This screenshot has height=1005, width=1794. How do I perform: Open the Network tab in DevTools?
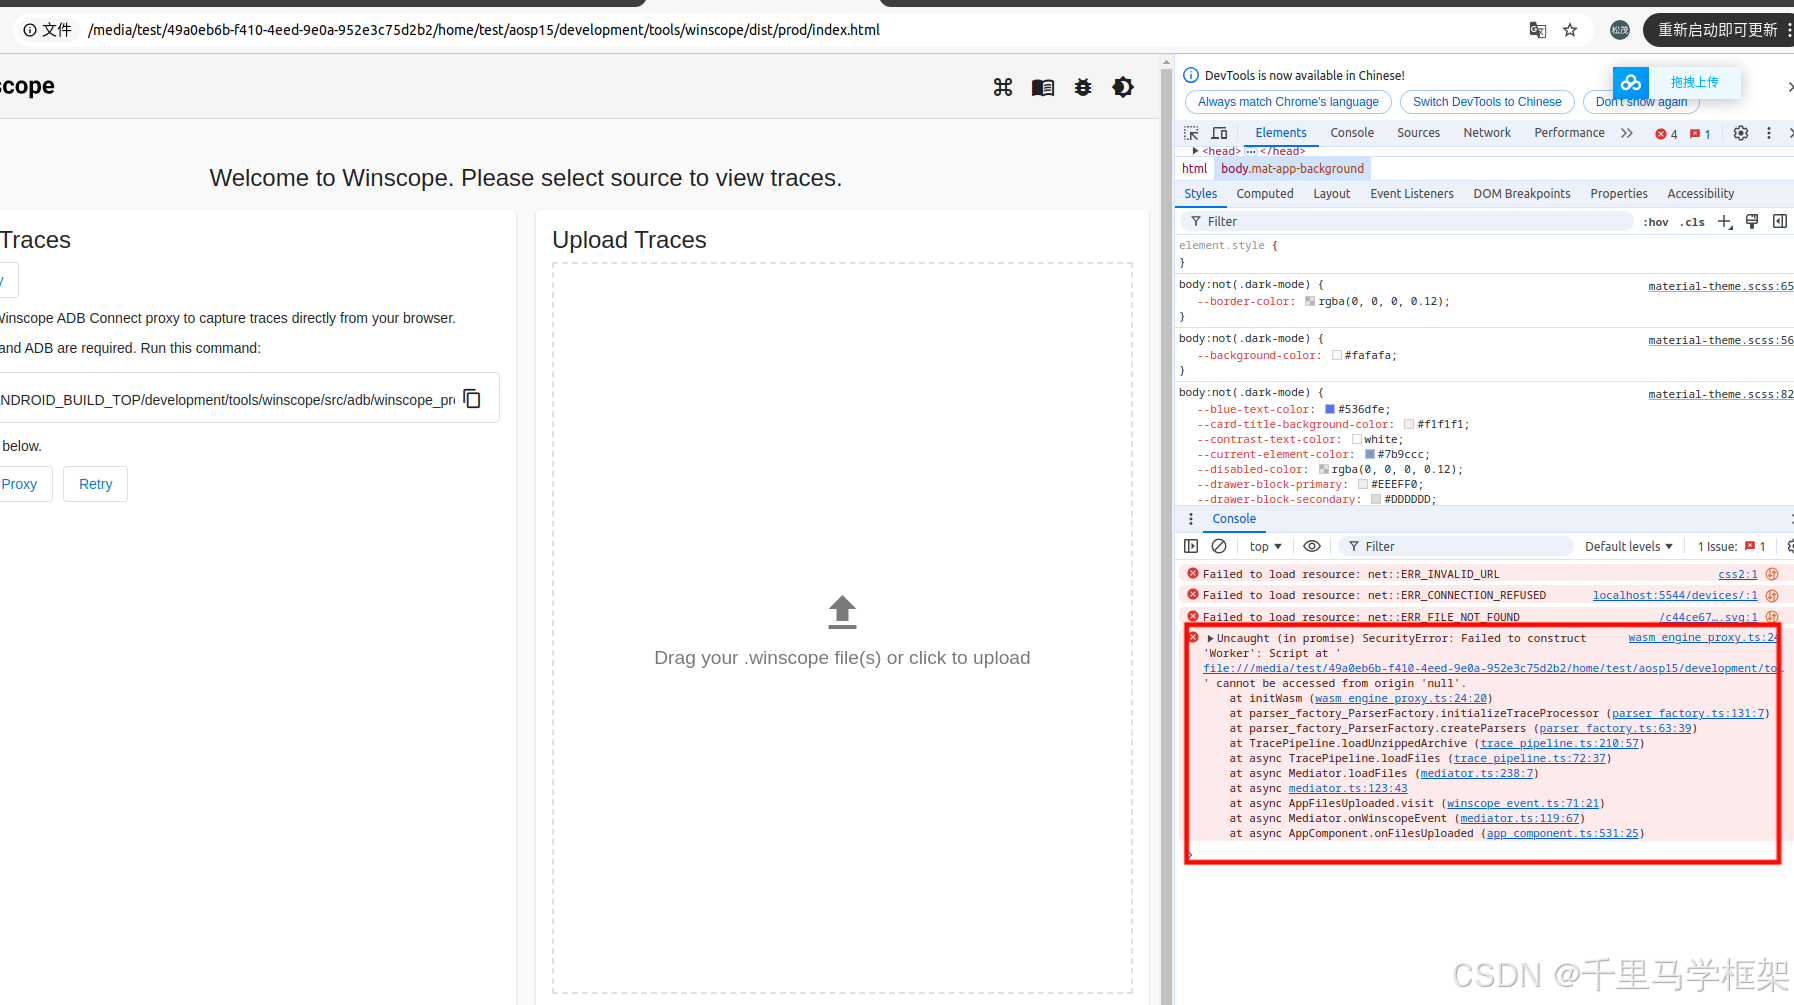[x=1487, y=133]
